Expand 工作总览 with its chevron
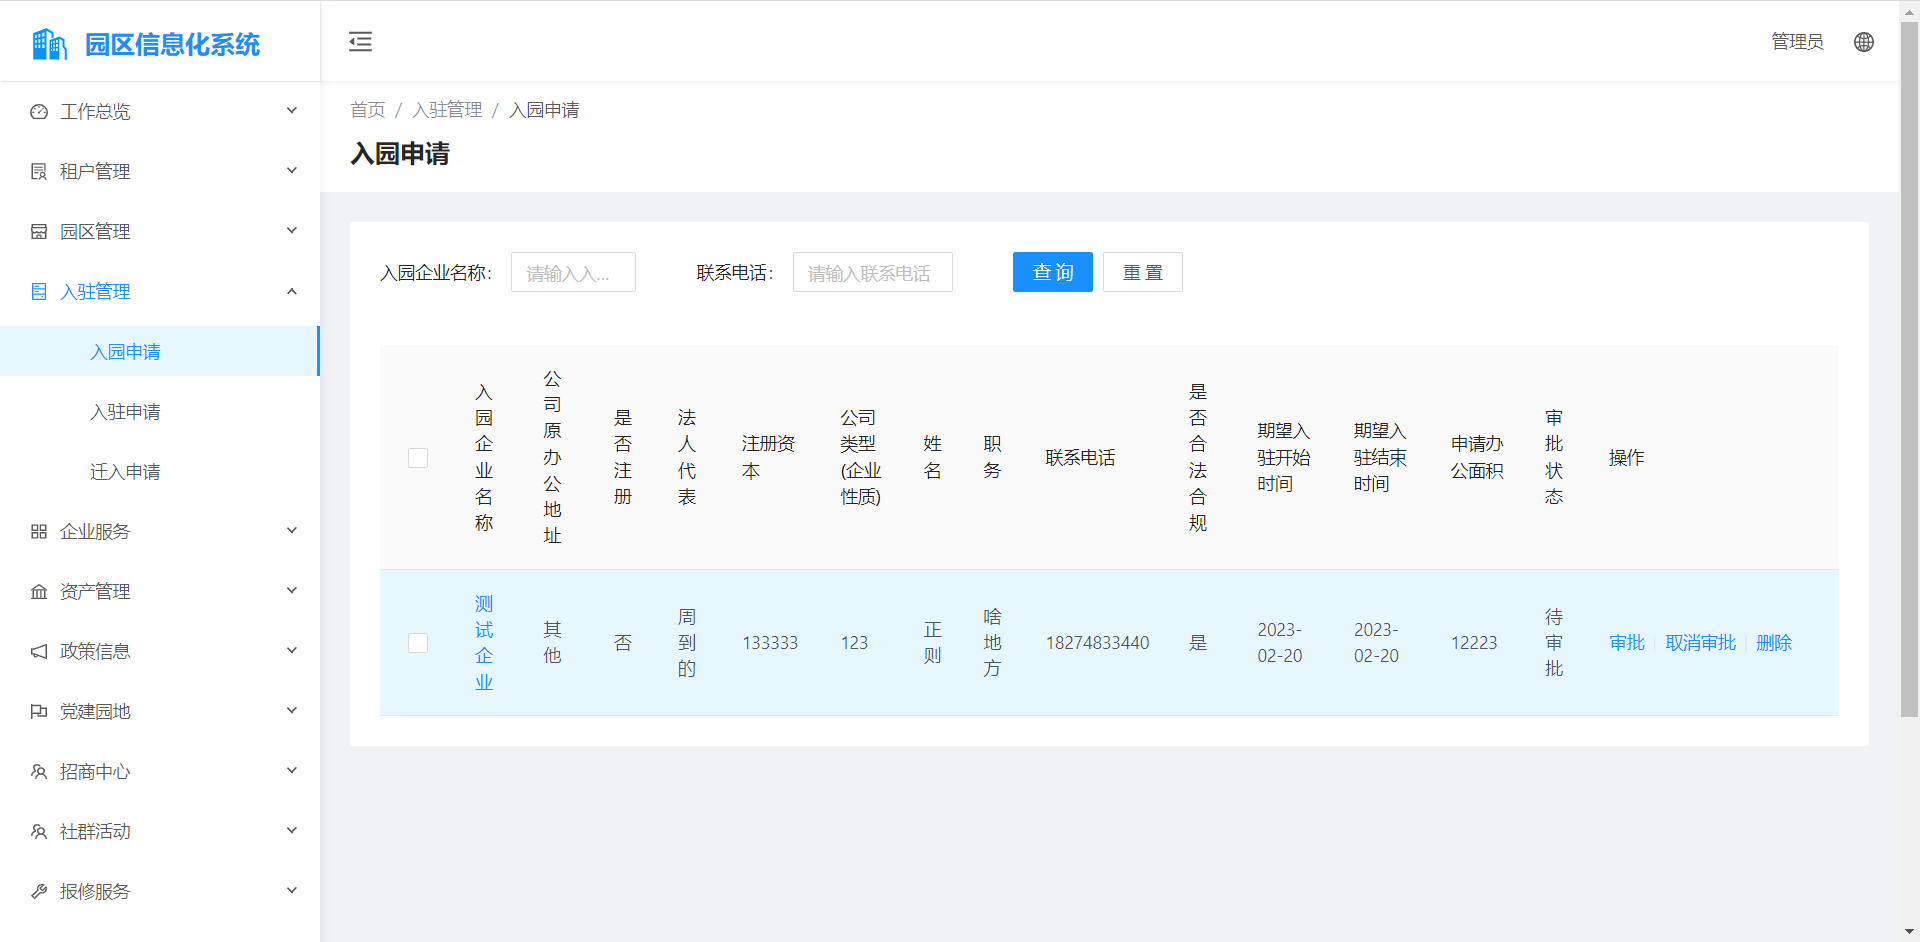1920x942 pixels. point(292,111)
